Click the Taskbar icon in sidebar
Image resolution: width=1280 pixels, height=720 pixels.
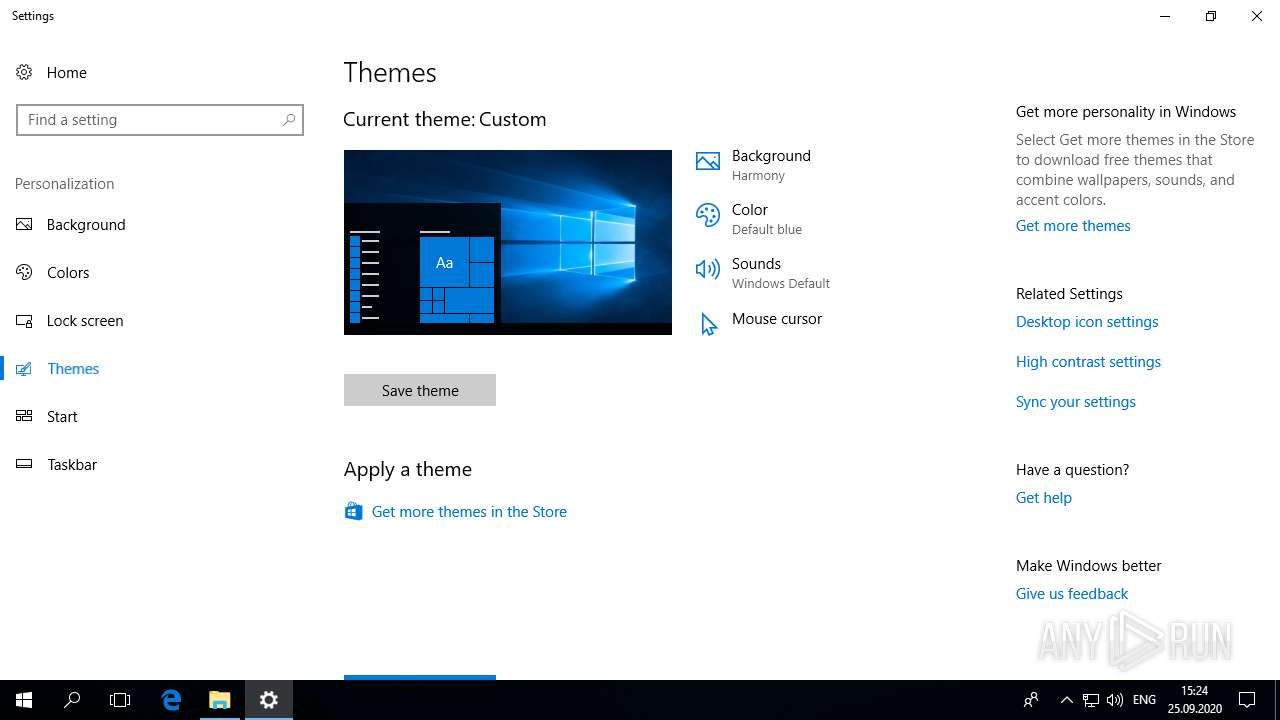click(24, 464)
